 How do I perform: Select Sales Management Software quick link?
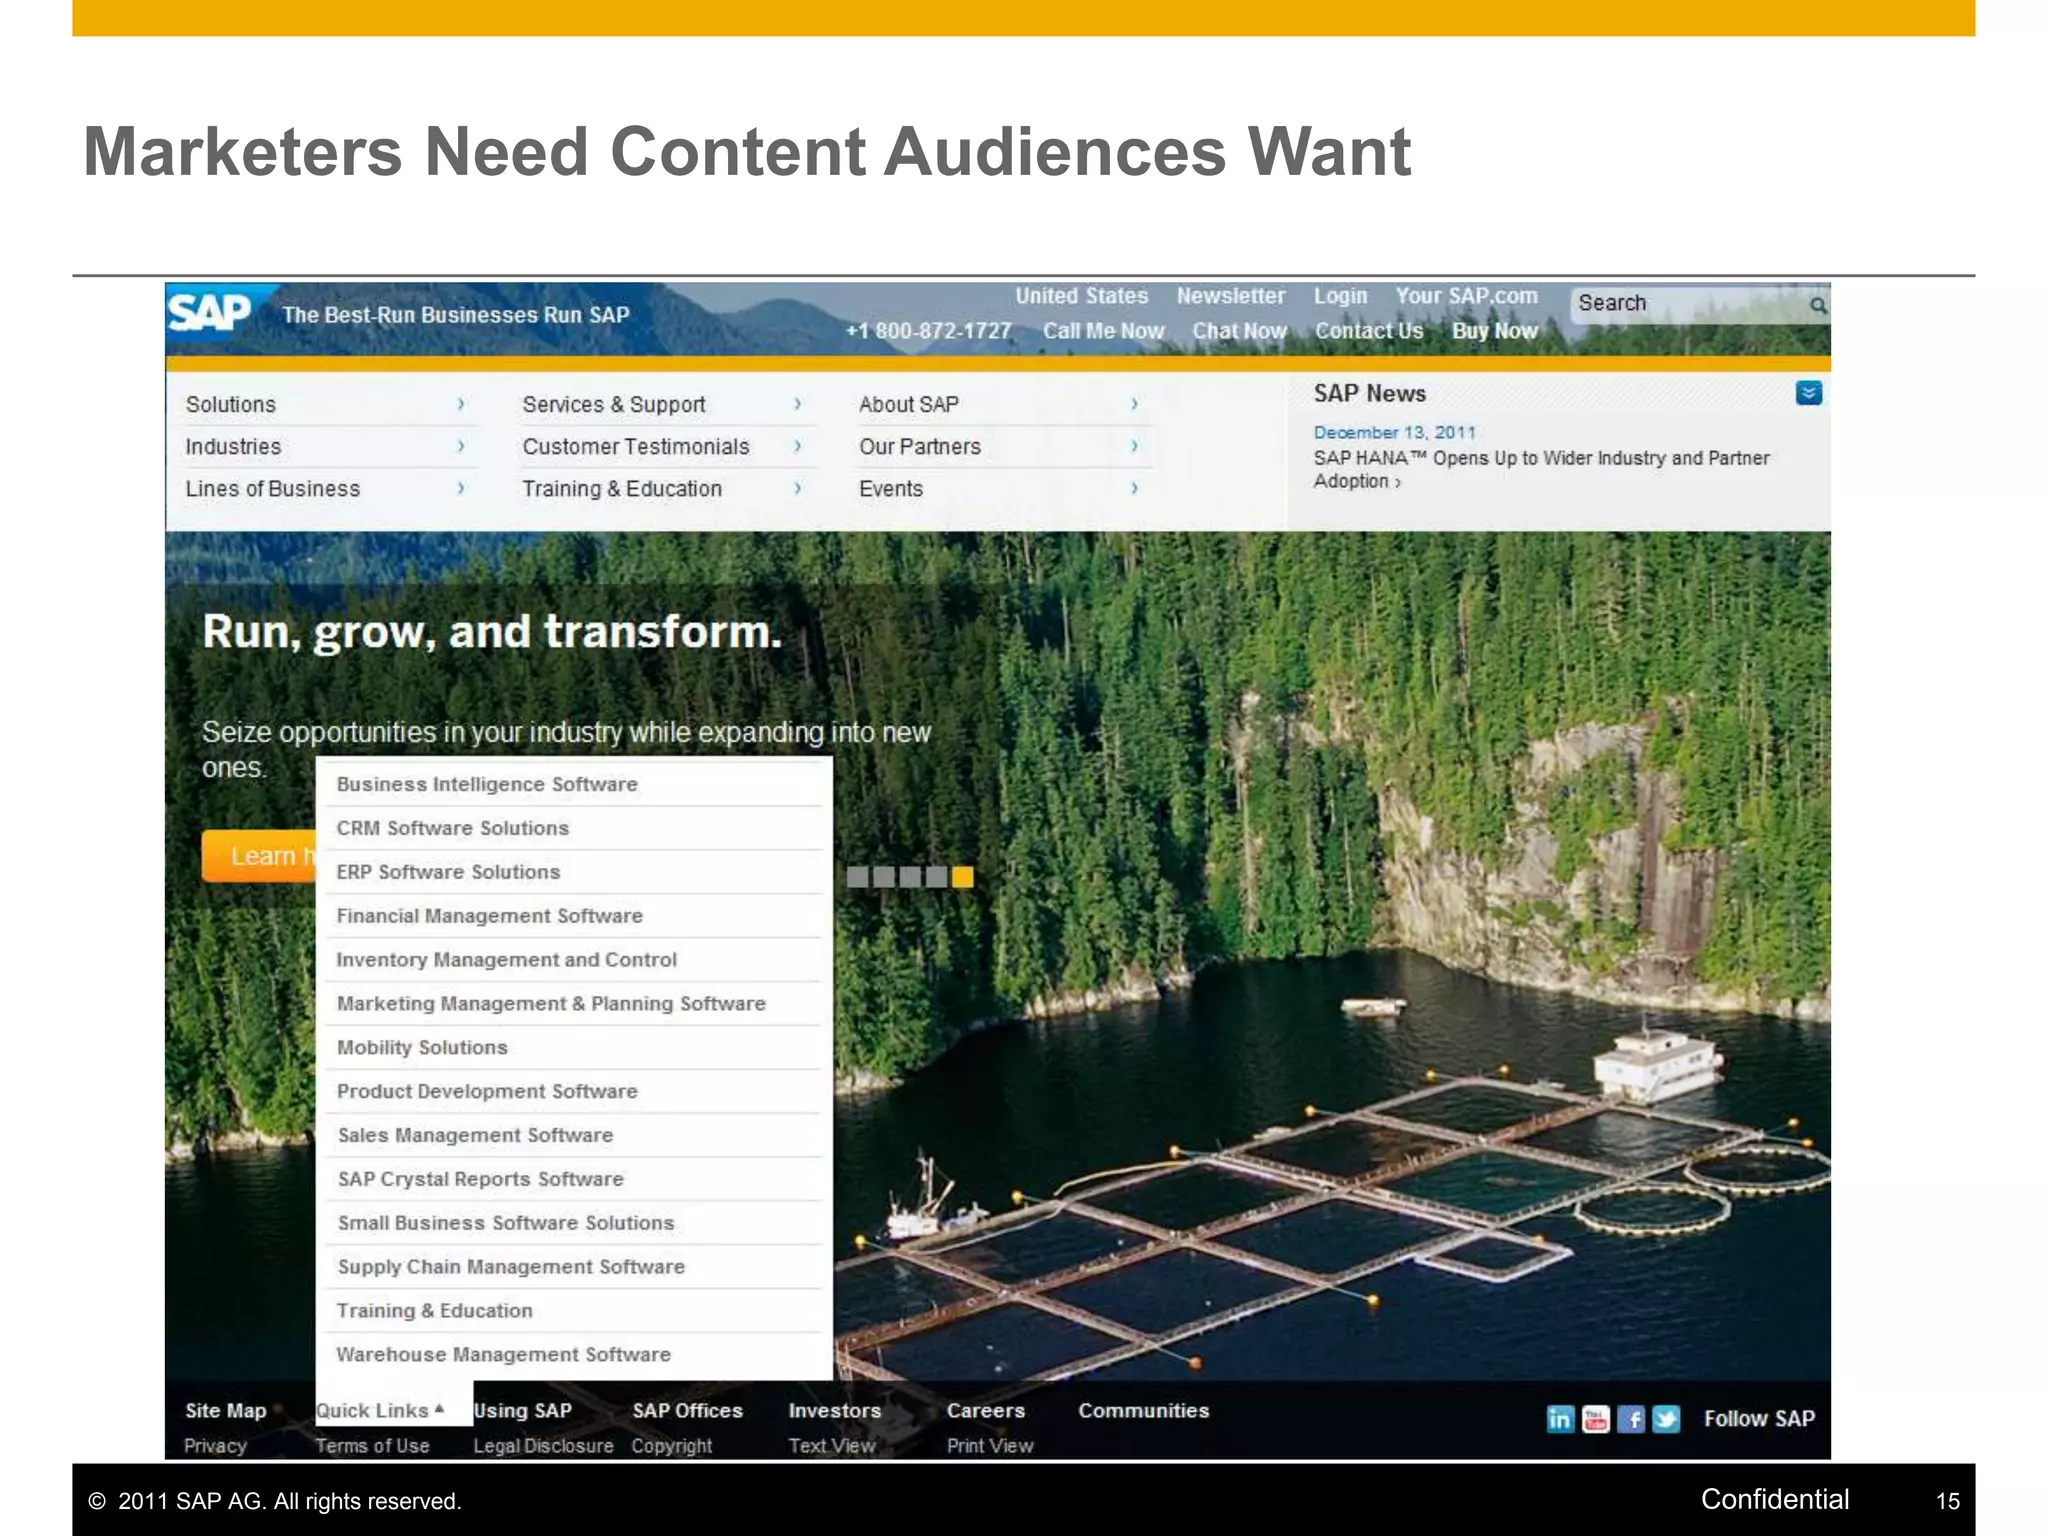point(575,1136)
